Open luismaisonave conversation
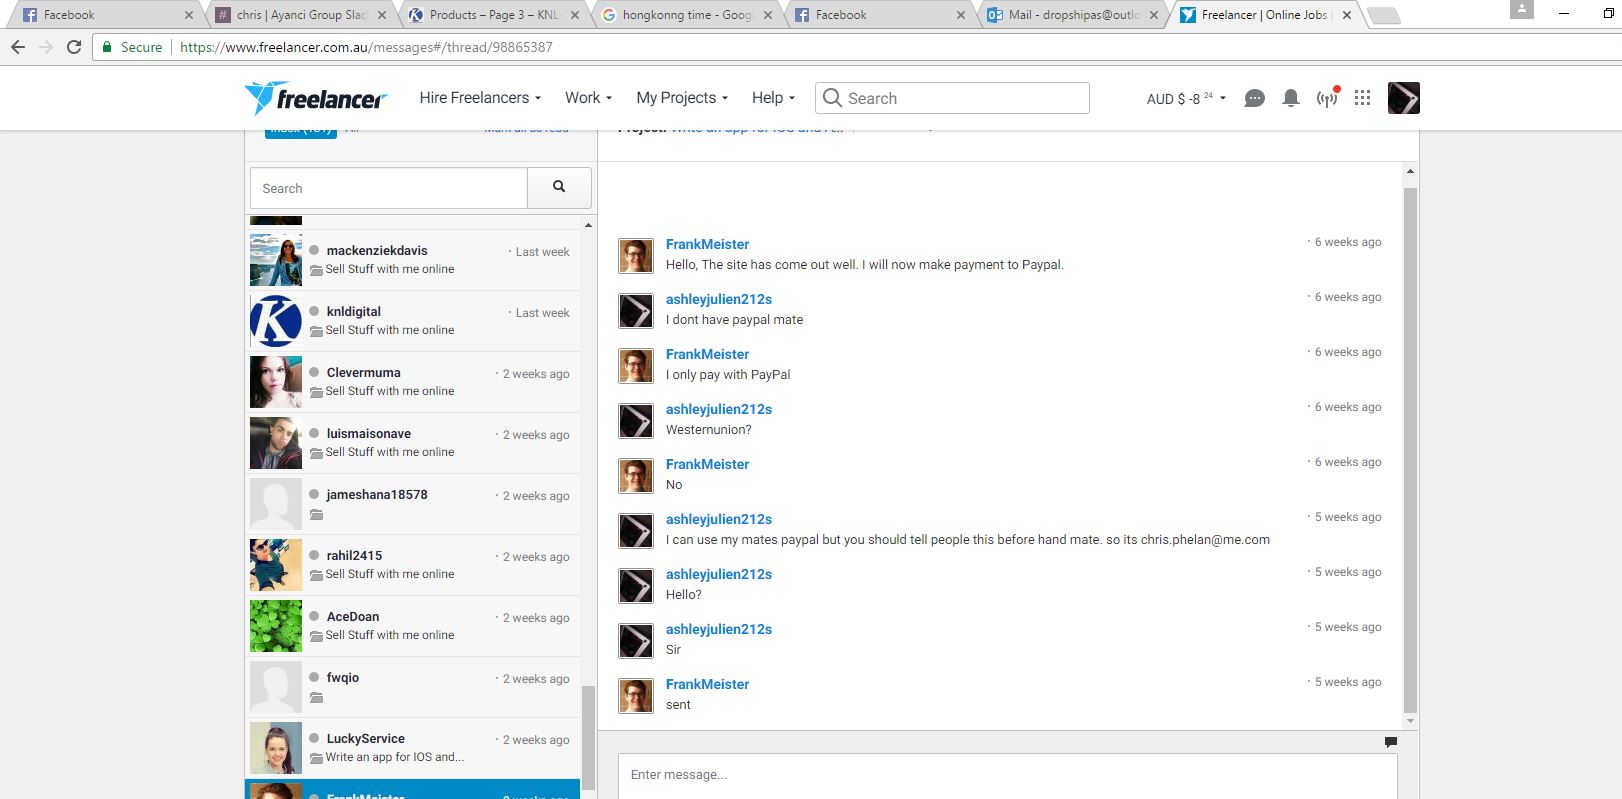 click(x=413, y=443)
